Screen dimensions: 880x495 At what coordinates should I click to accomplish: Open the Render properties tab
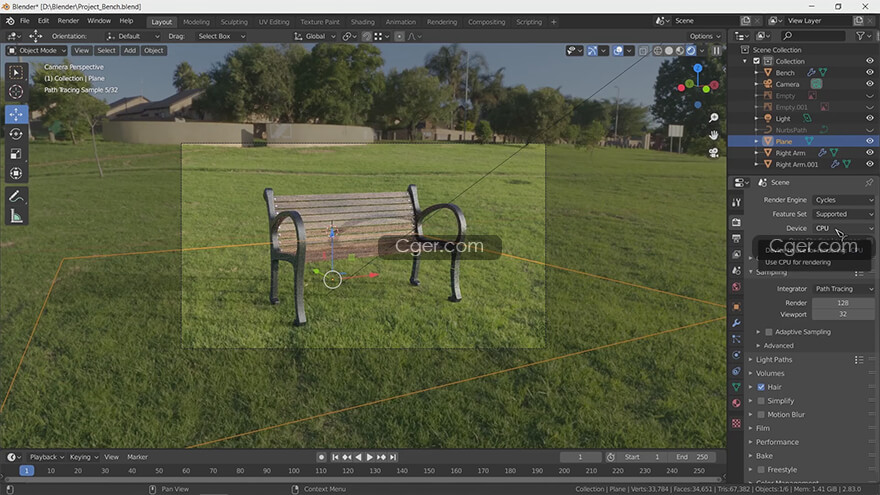point(736,222)
